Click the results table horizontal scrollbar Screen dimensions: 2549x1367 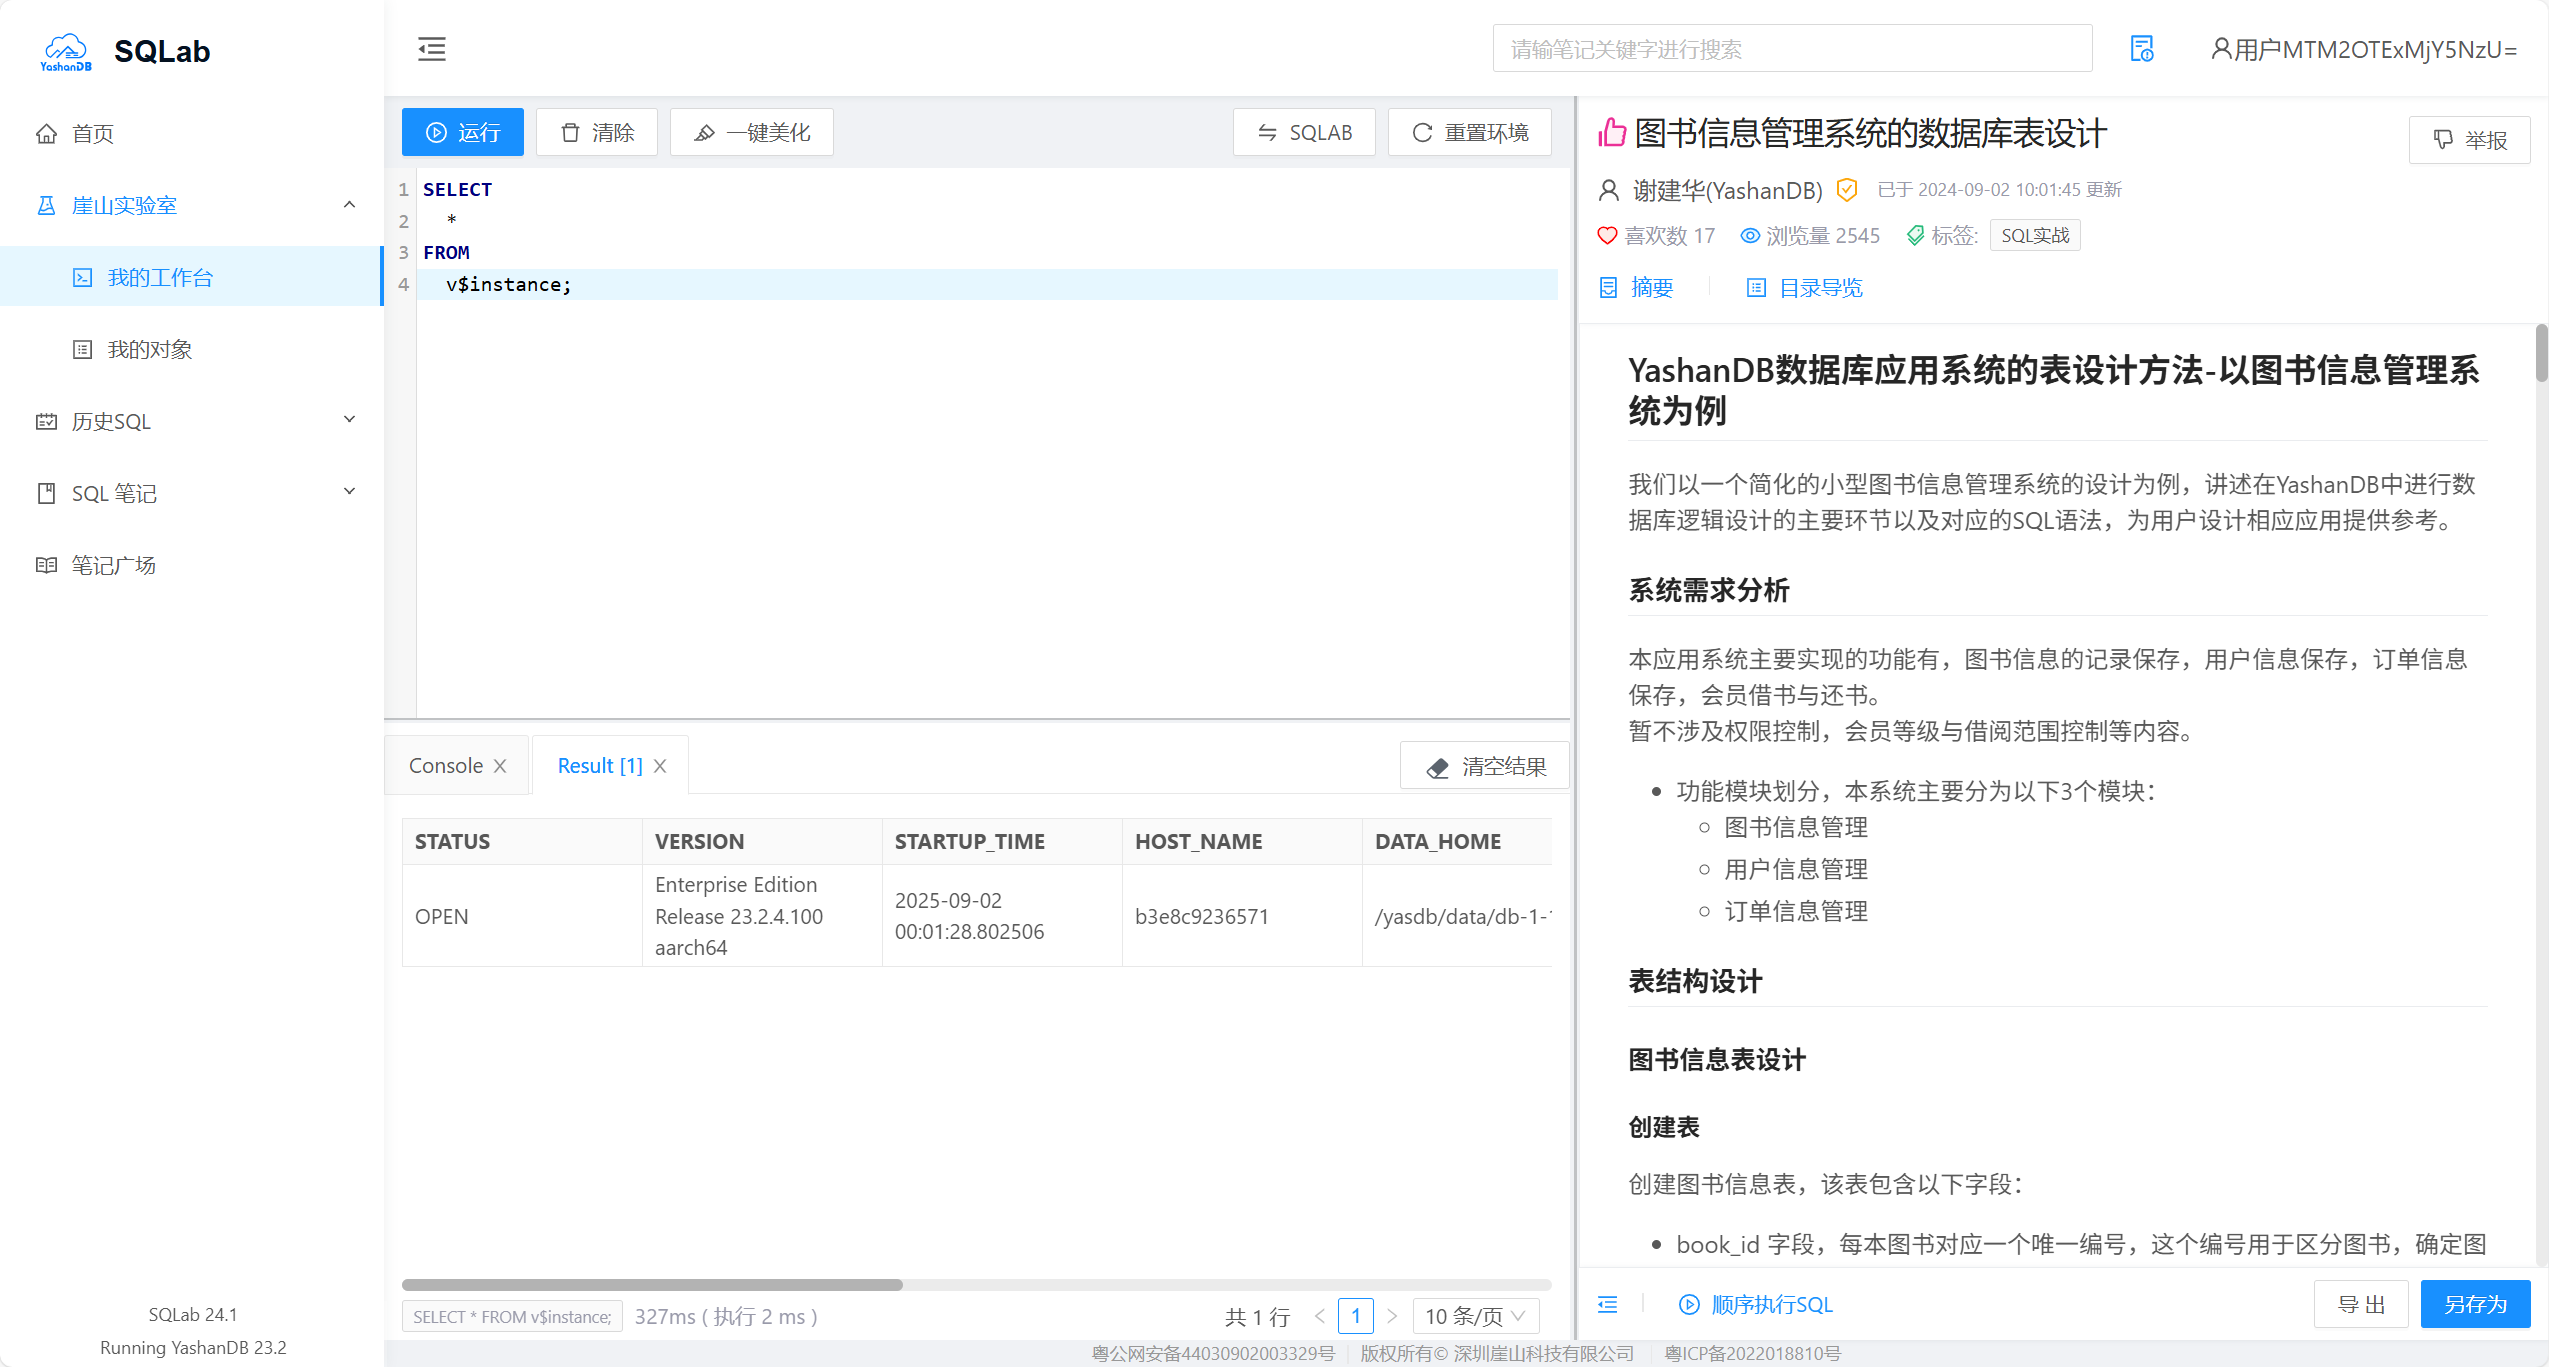coord(652,1284)
